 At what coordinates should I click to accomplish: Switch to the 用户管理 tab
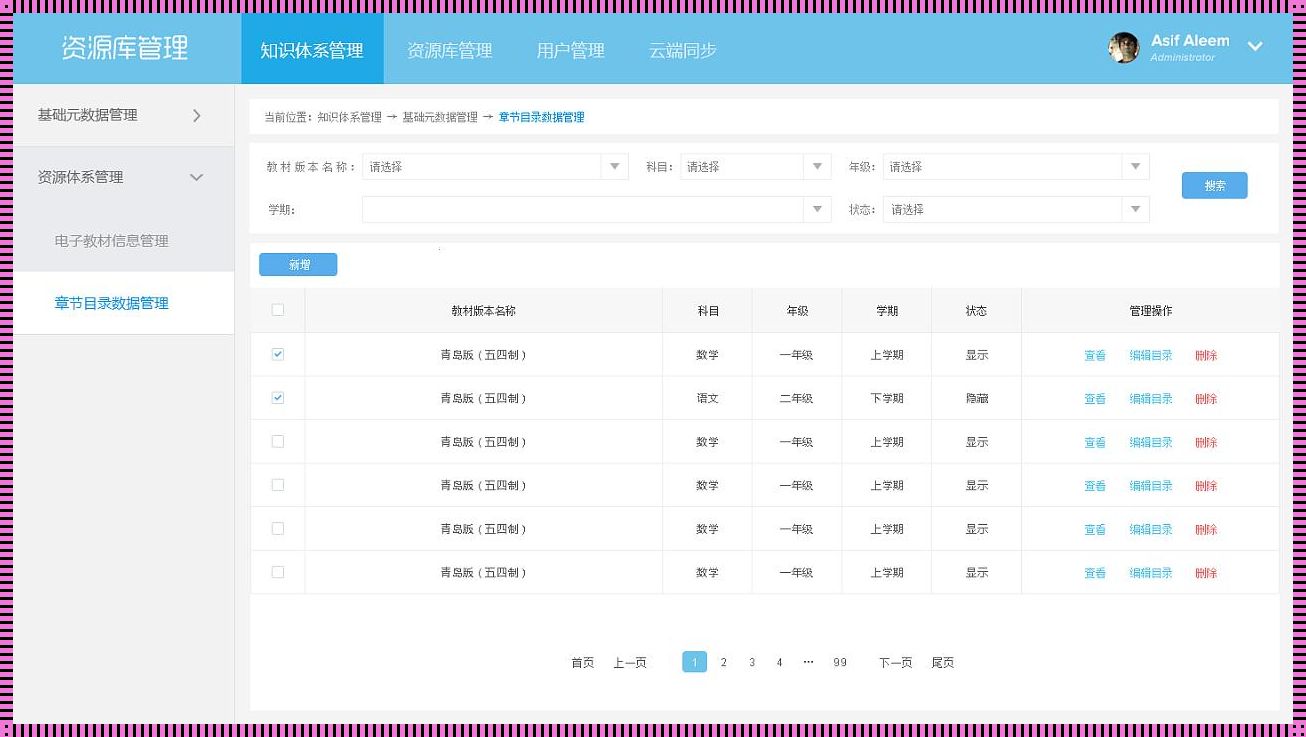(570, 50)
